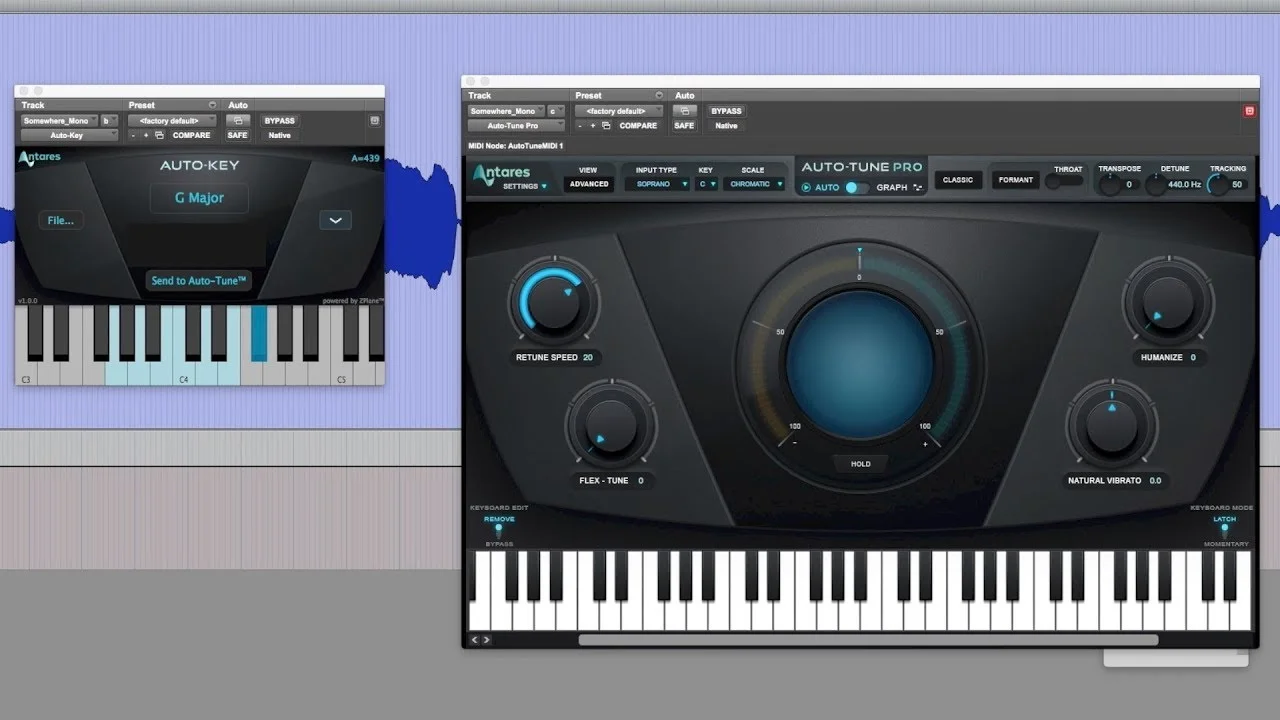This screenshot has width=1280, height=720.
Task: Open Preset menu circle arrow in Auto-Key window
Action: pos(212,105)
